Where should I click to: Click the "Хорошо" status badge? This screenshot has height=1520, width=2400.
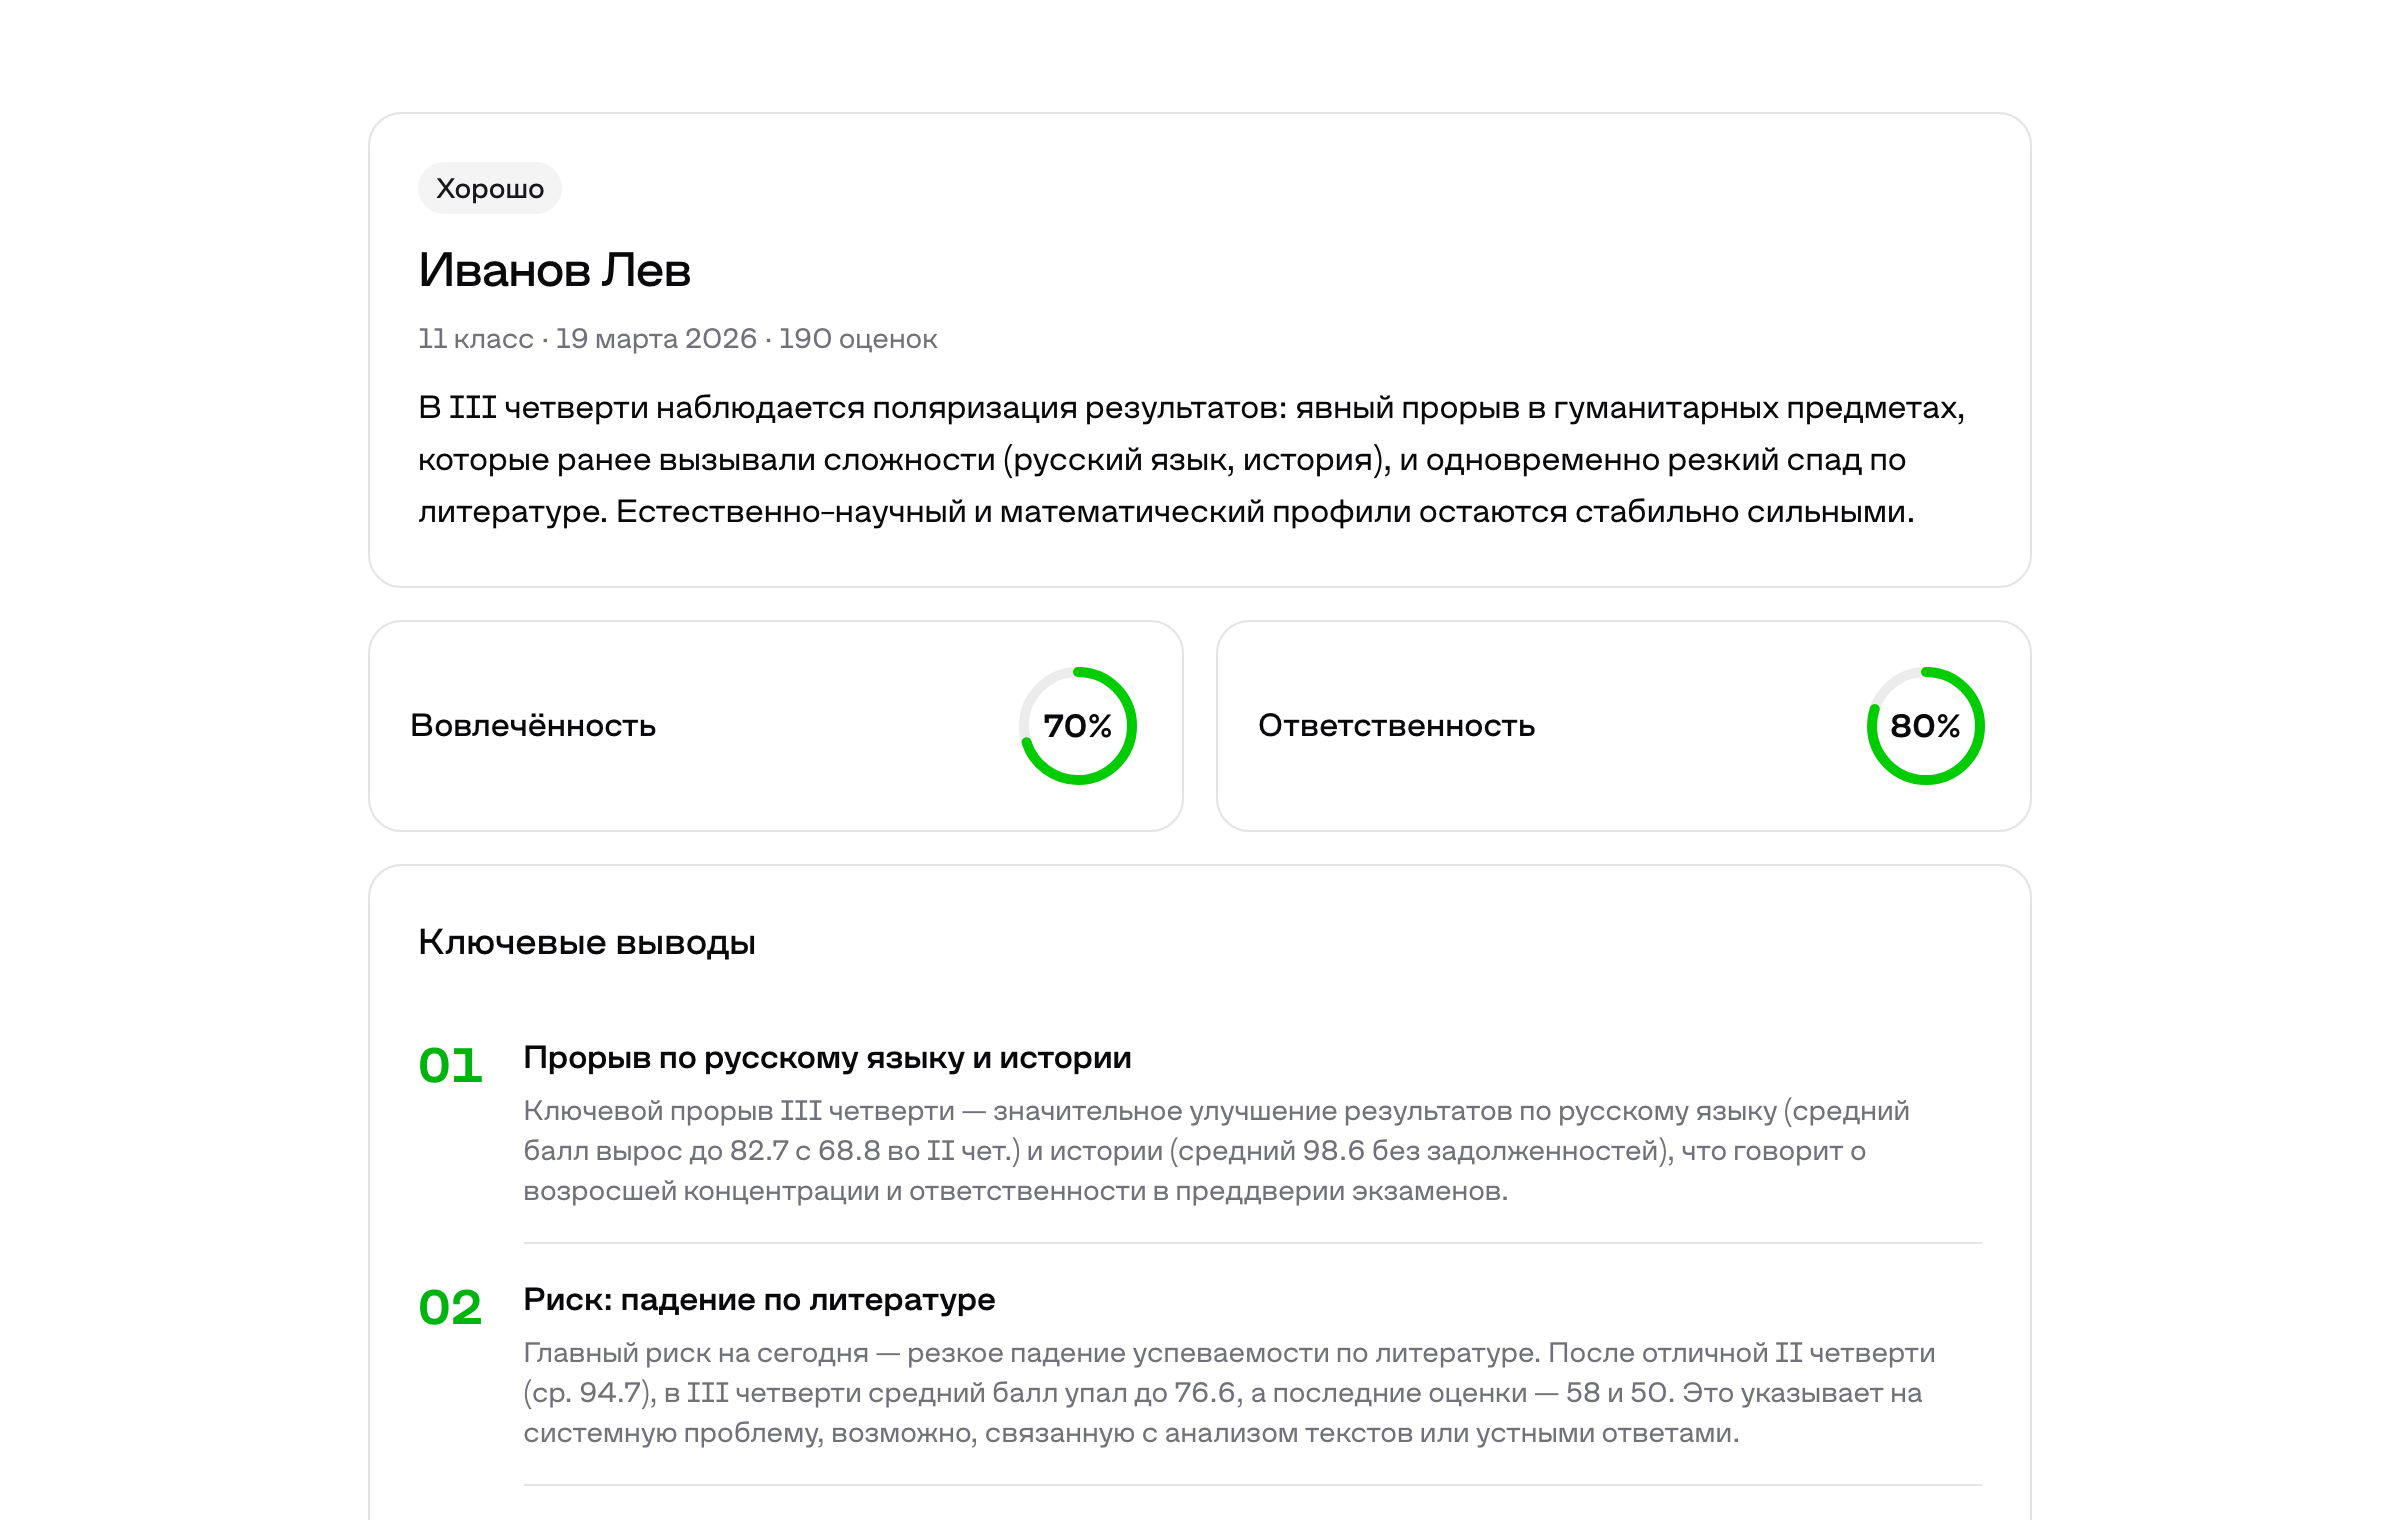pos(489,188)
